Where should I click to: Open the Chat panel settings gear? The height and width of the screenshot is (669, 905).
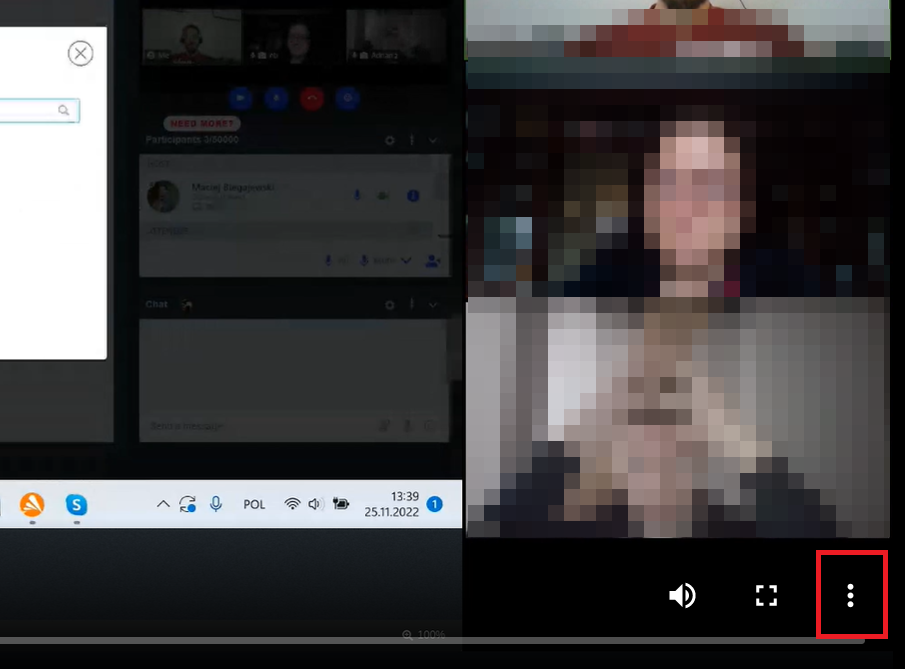tap(390, 304)
